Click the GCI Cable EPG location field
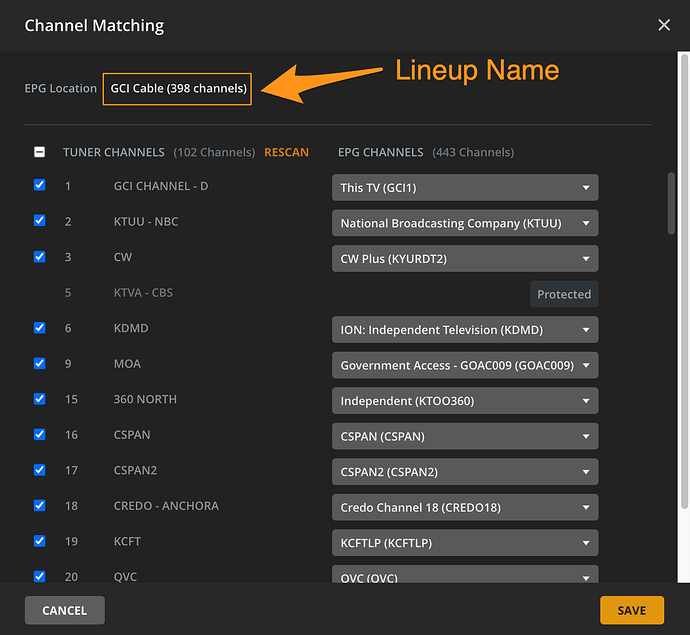Screen dimensions: 690x635 178,88
